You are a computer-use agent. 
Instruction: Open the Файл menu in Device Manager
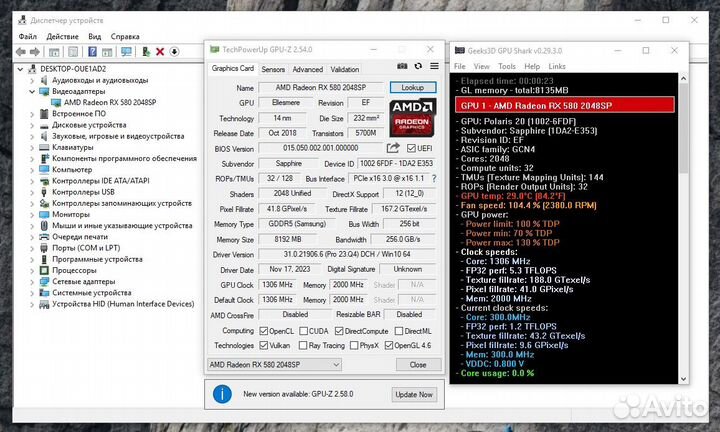28,36
